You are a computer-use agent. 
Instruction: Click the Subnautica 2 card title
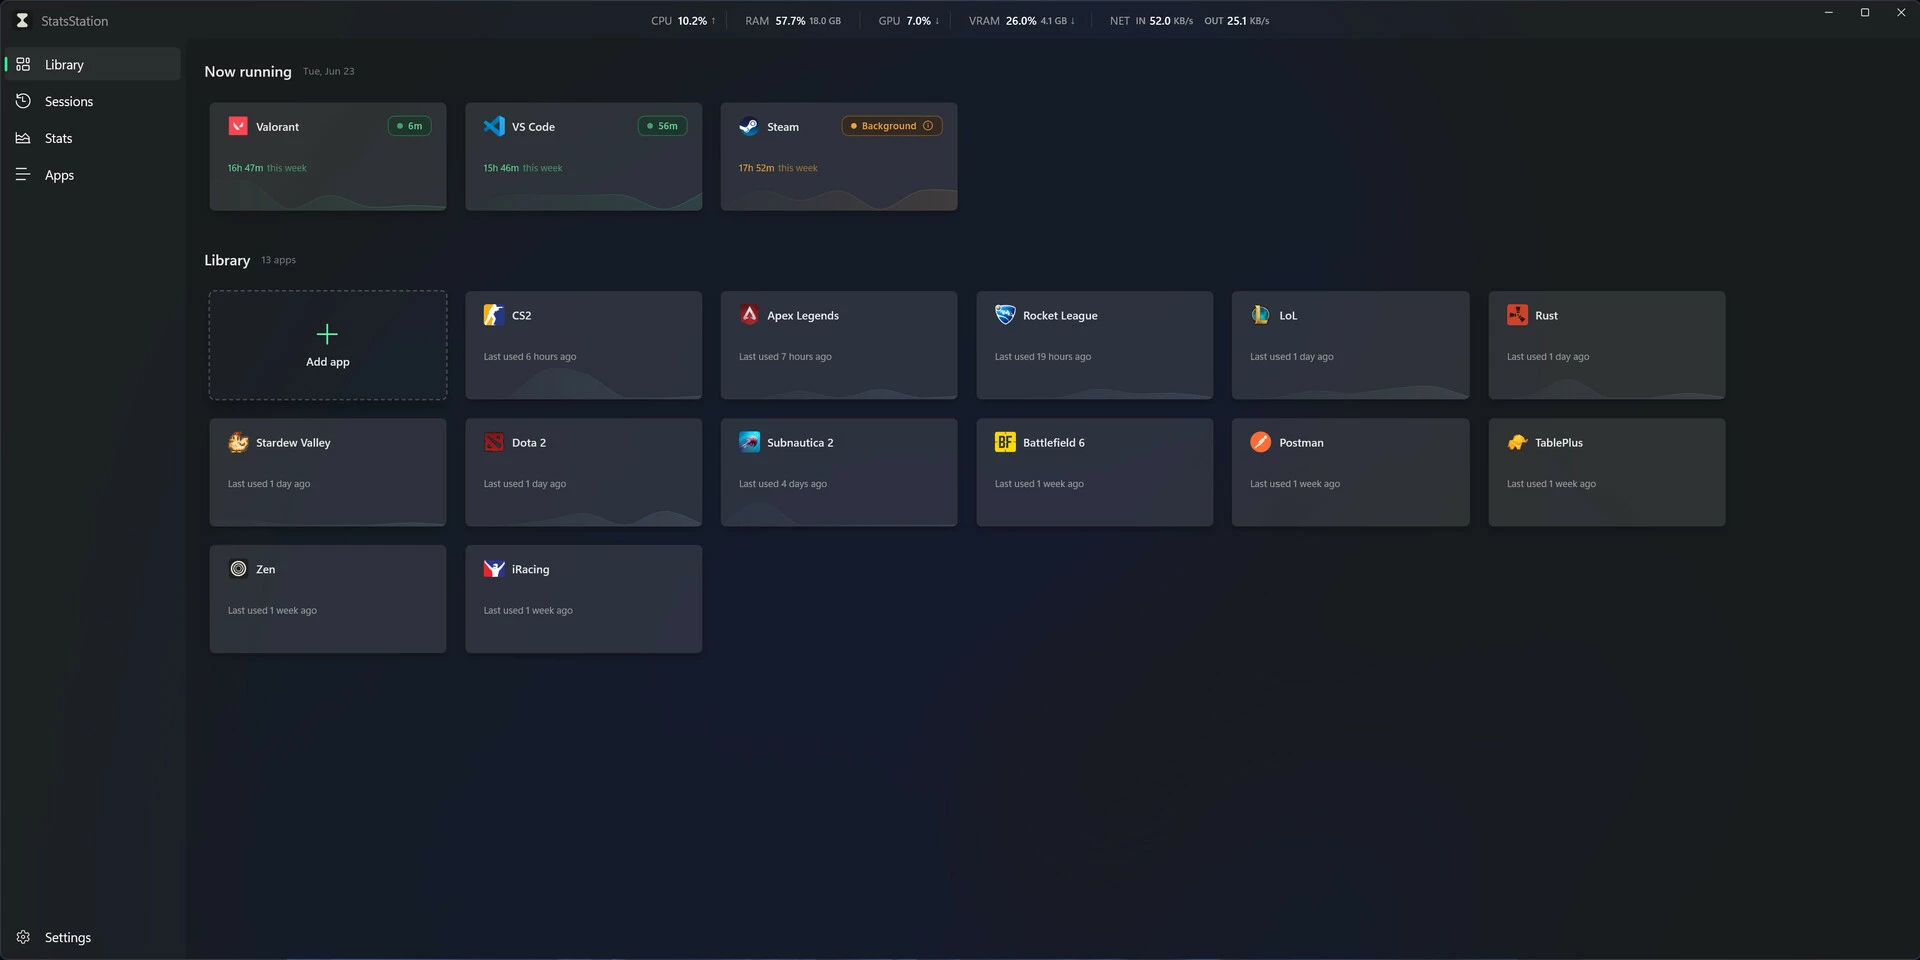coord(800,443)
